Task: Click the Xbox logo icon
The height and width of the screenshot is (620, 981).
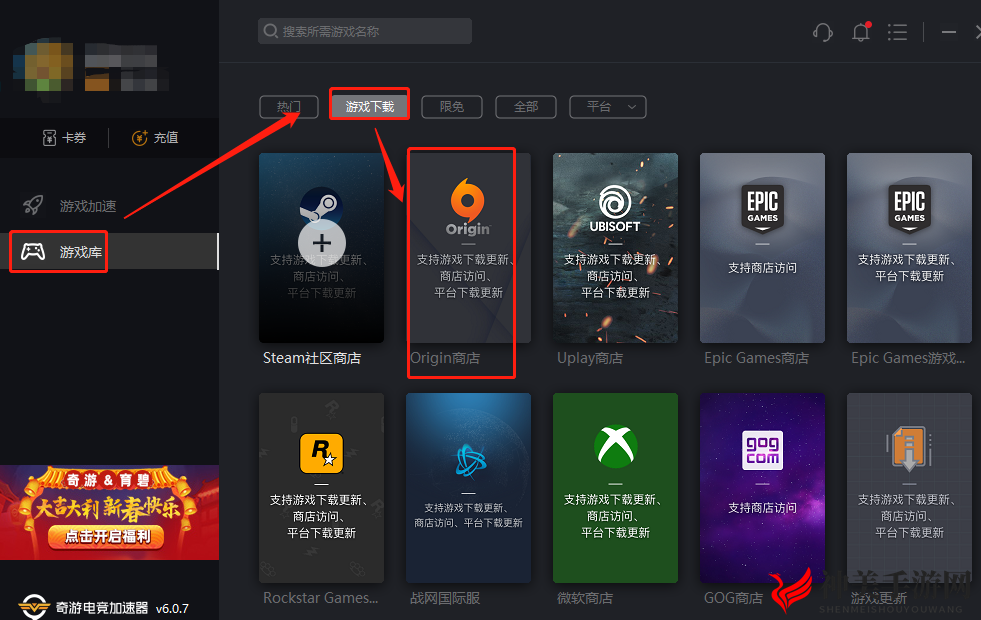Action: coord(616,447)
